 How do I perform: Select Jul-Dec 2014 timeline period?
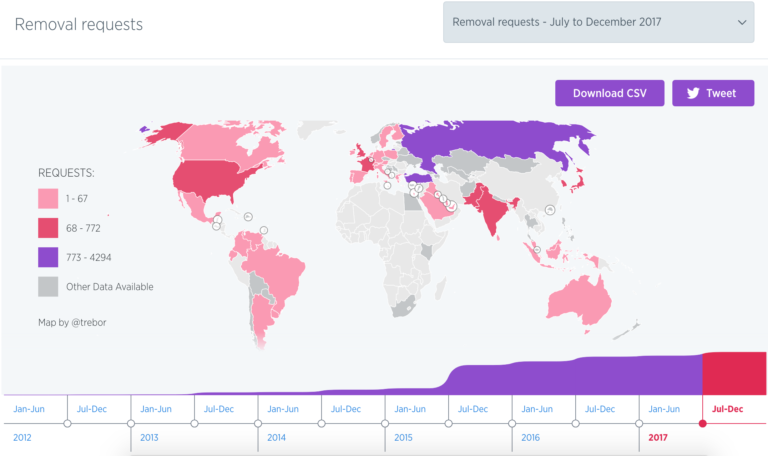[346, 409]
